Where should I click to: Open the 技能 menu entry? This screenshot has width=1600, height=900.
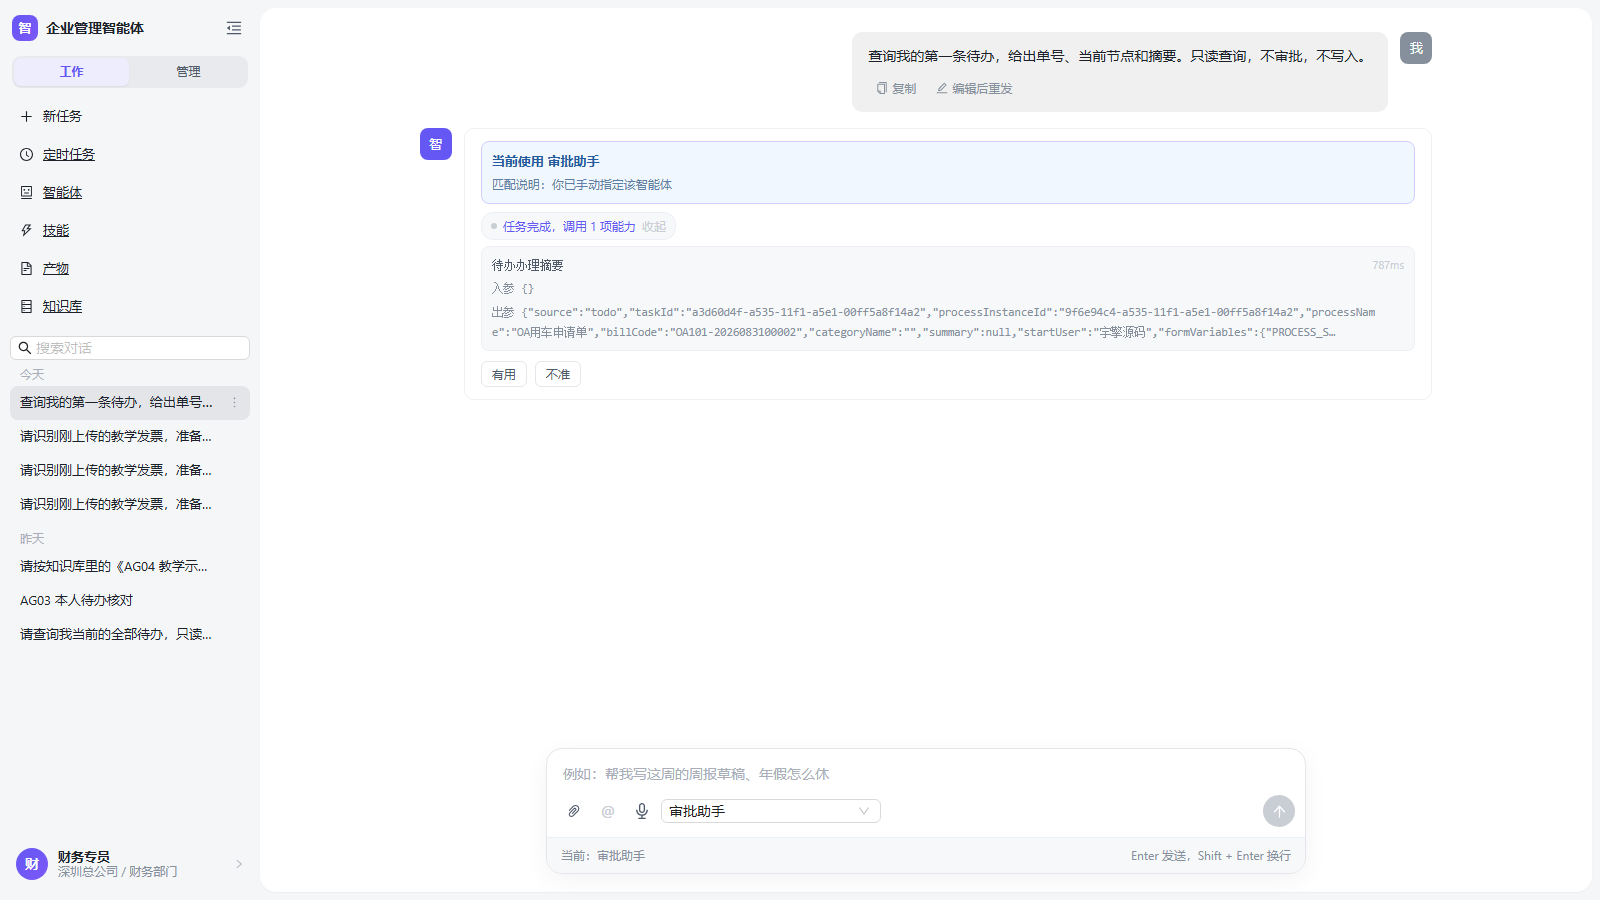(56, 230)
